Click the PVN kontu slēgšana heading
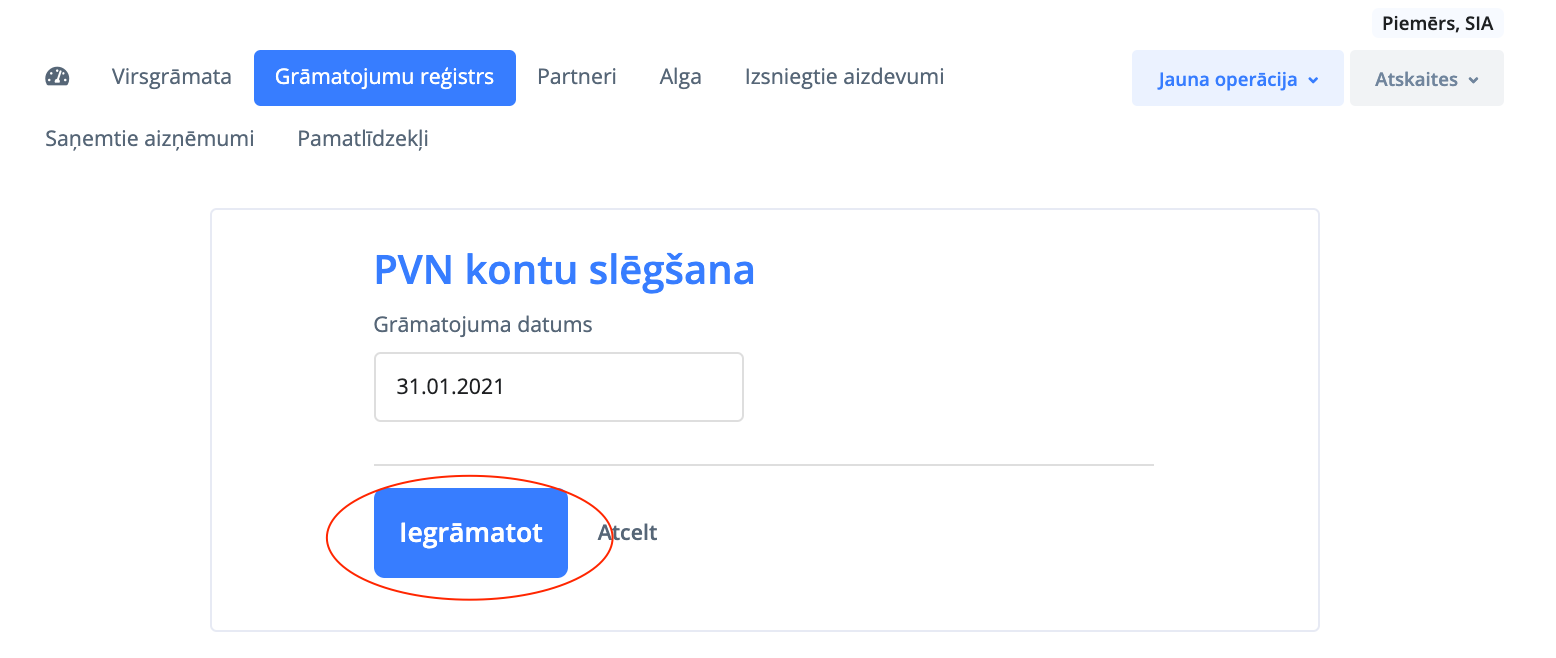1556x658 pixels. click(x=564, y=270)
